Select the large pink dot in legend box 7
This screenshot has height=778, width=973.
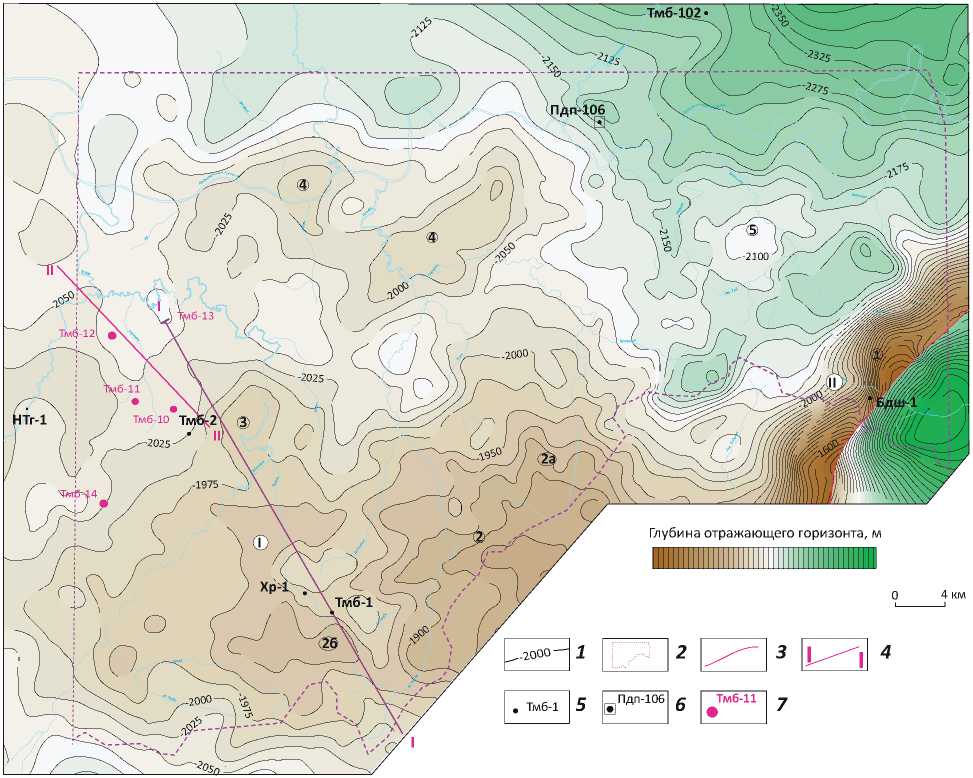pyautogui.click(x=712, y=712)
